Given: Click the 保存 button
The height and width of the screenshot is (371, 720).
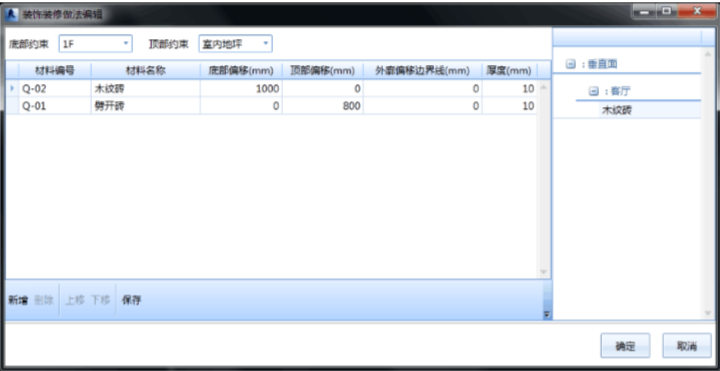Looking at the screenshot, I should (131, 300).
